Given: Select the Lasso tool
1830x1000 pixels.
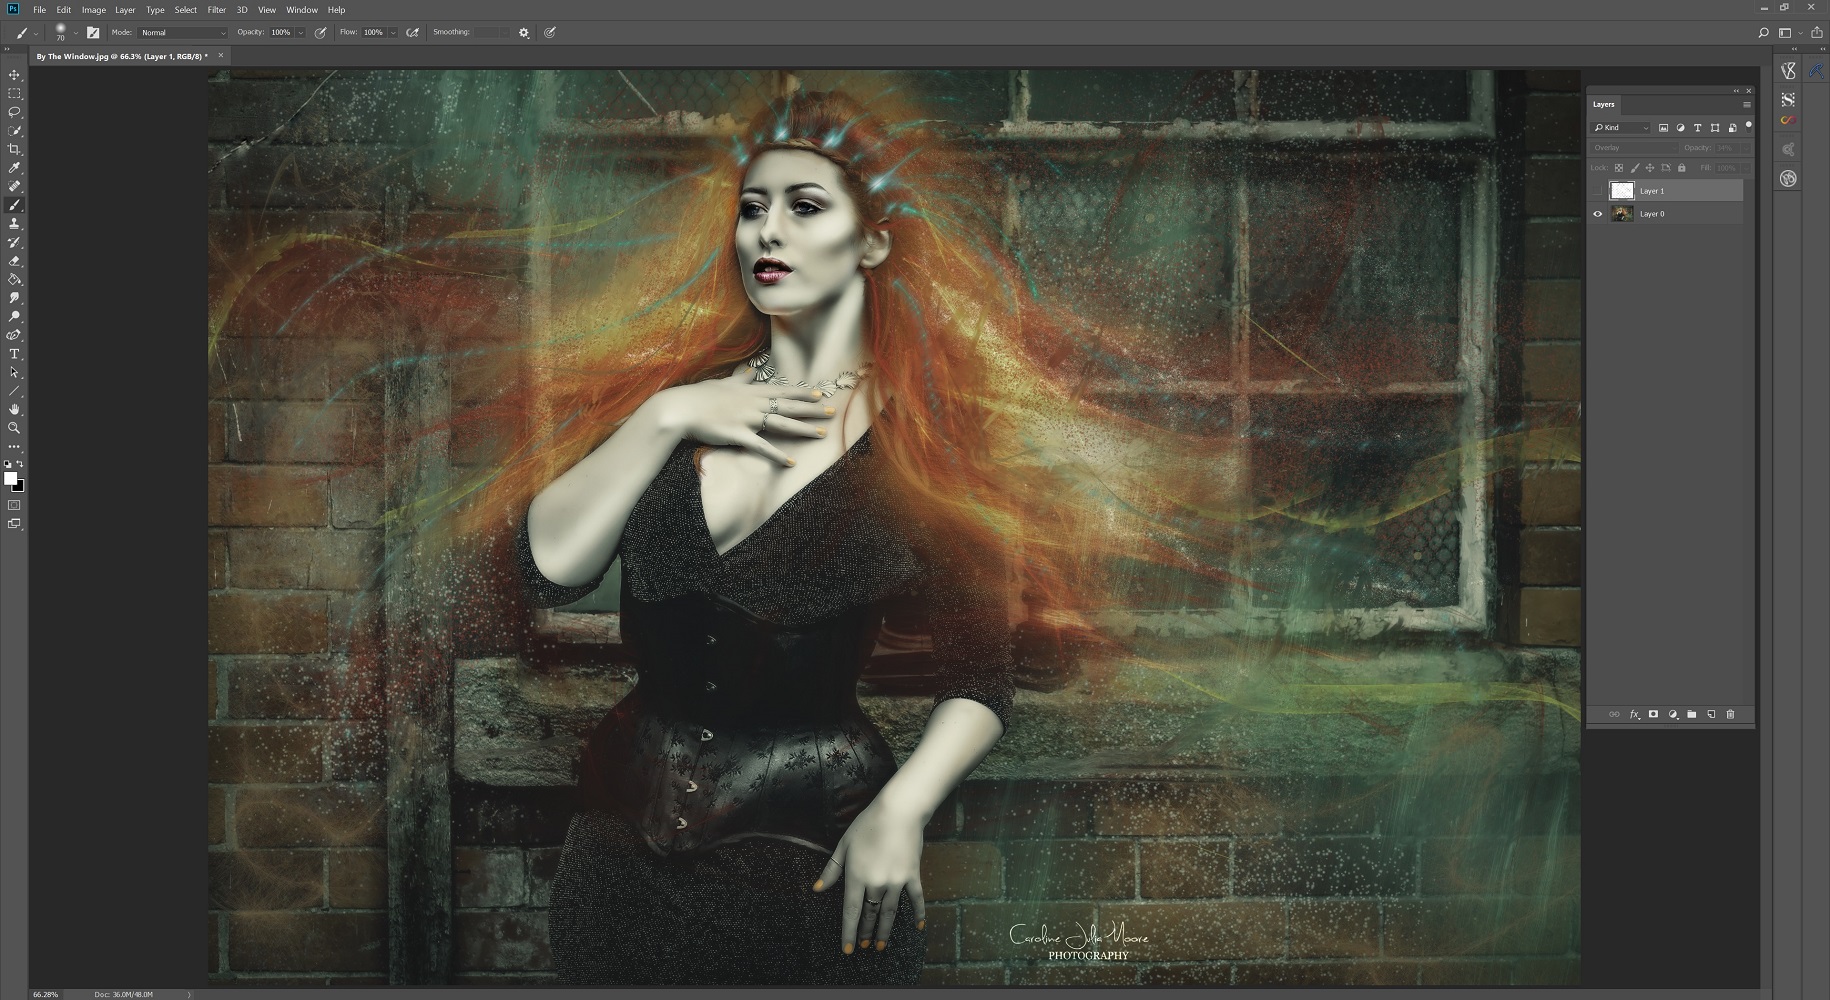Looking at the screenshot, I should (x=14, y=112).
